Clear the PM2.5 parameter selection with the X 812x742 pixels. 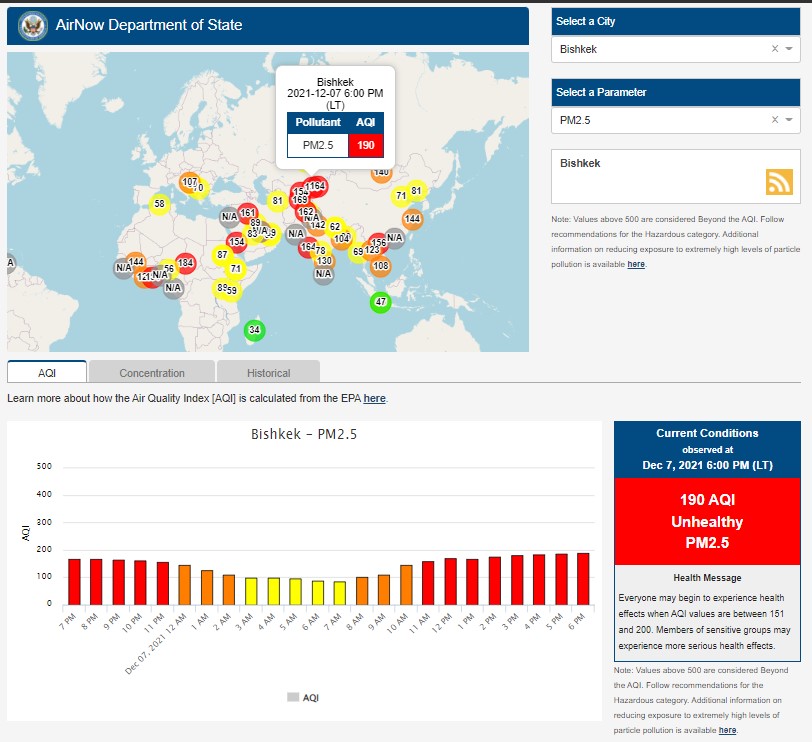click(774, 120)
